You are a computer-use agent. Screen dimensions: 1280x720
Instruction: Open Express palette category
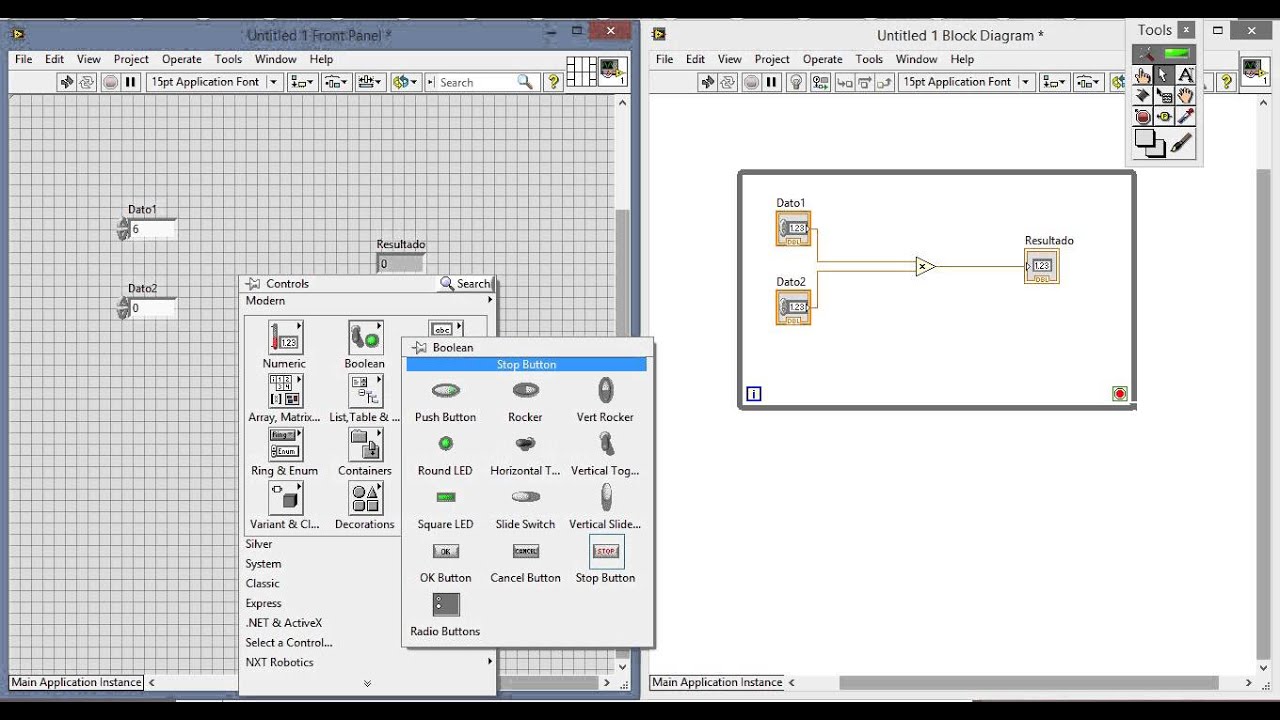[264, 603]
